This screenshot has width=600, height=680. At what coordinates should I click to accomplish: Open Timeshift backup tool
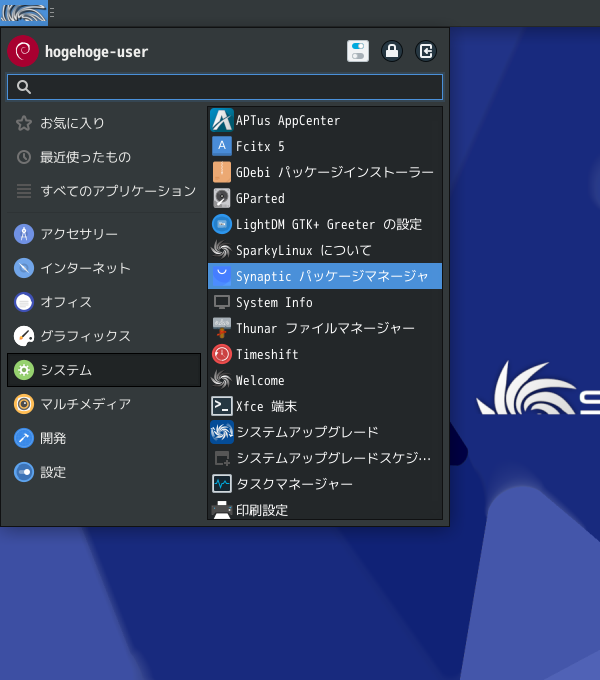(325, 354)
